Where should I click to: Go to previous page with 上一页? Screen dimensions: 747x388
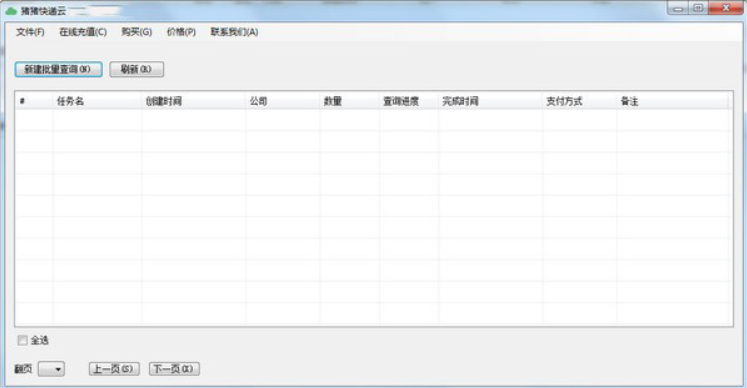[x=114, y=369]
